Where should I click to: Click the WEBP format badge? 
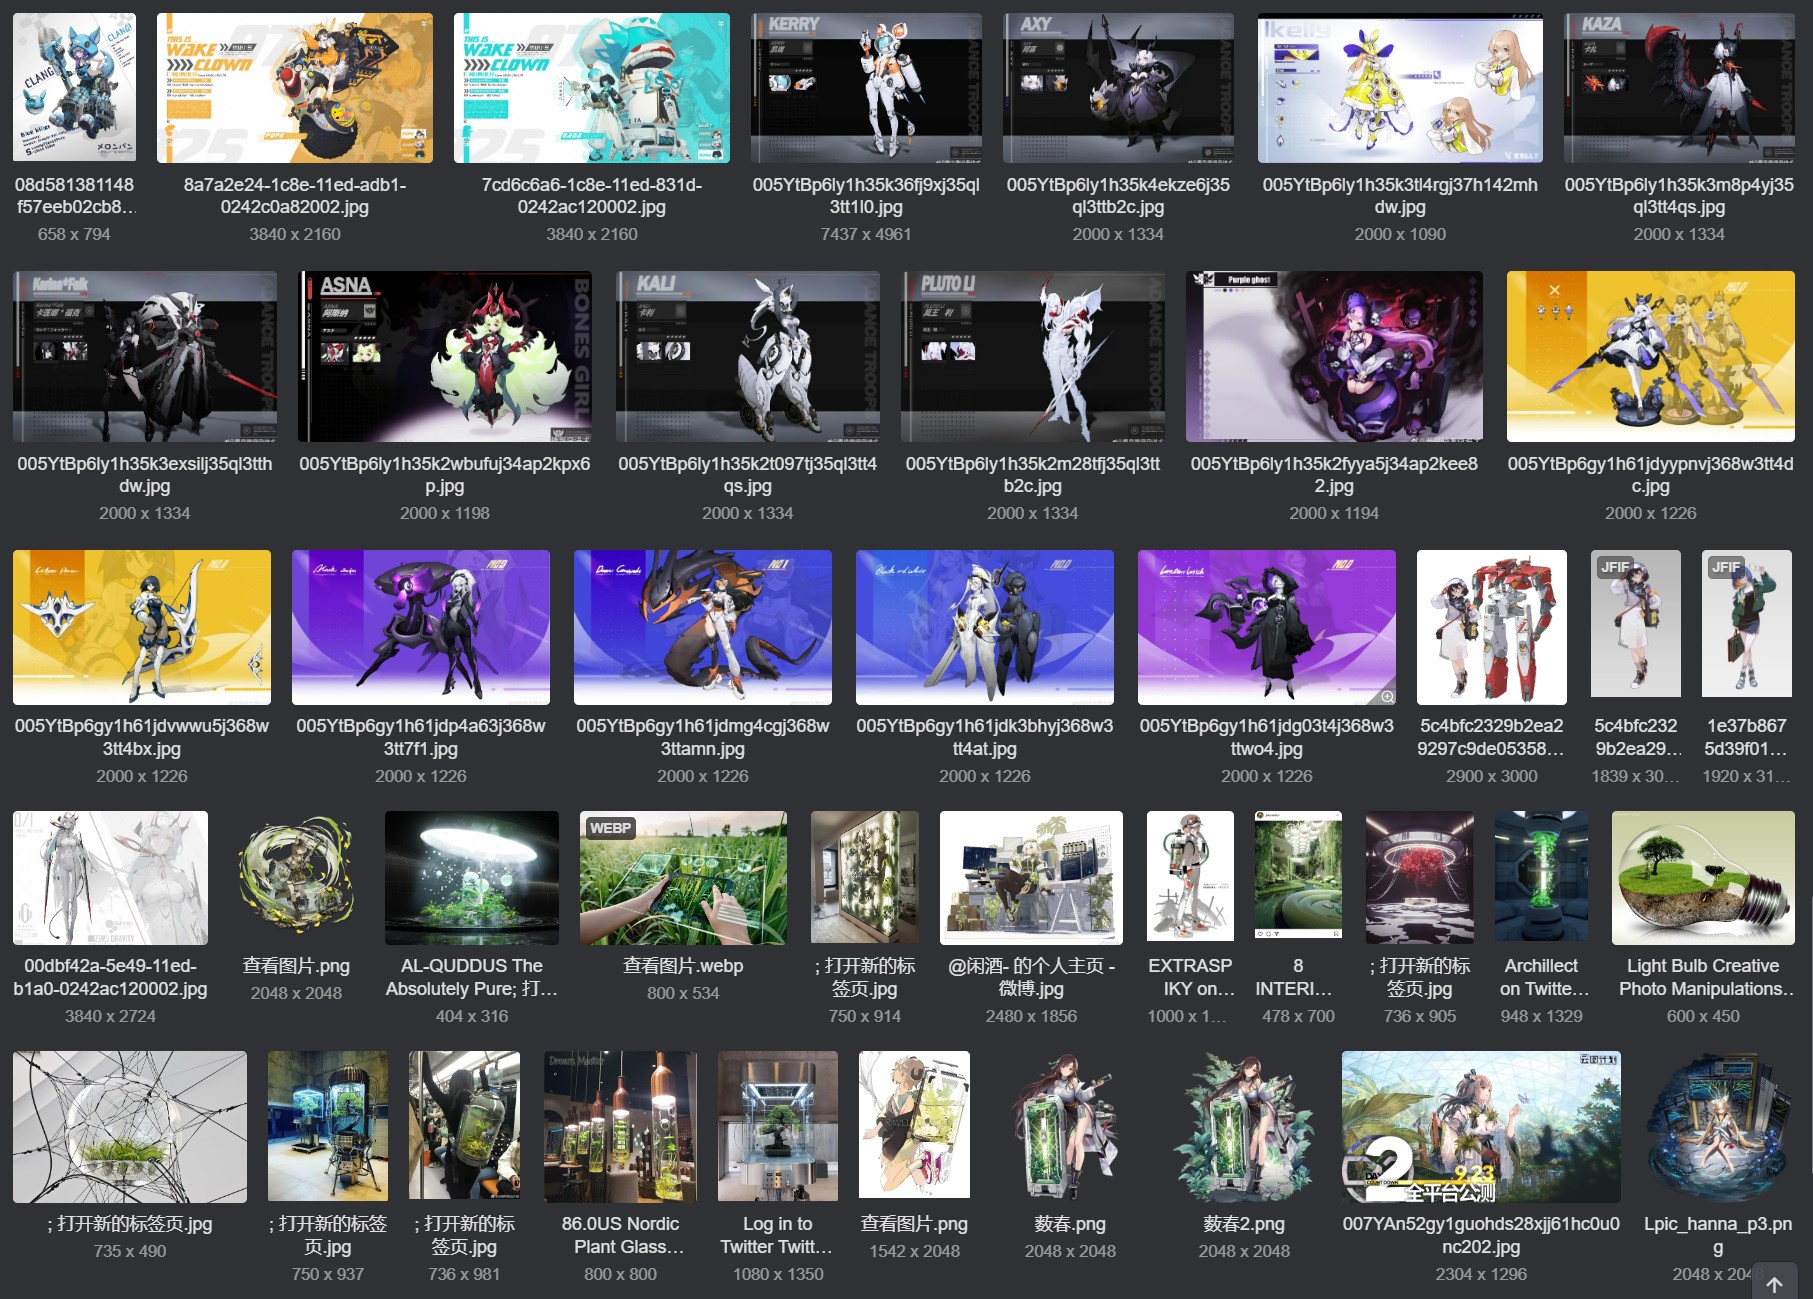[610, 828]
